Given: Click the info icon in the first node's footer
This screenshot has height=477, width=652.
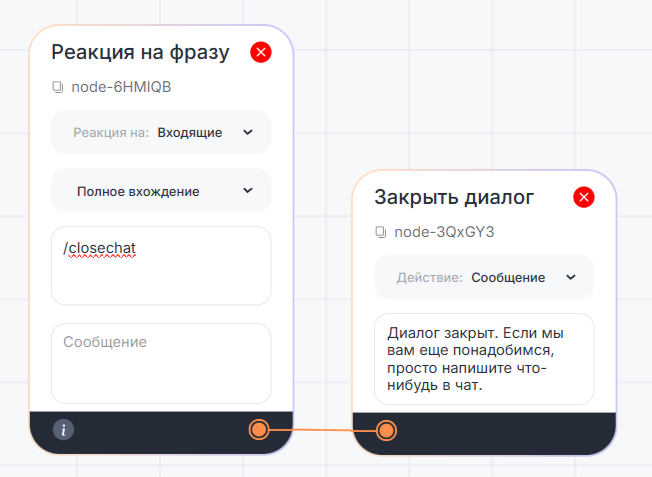Looking at the screenshot, I should point(63,430).
